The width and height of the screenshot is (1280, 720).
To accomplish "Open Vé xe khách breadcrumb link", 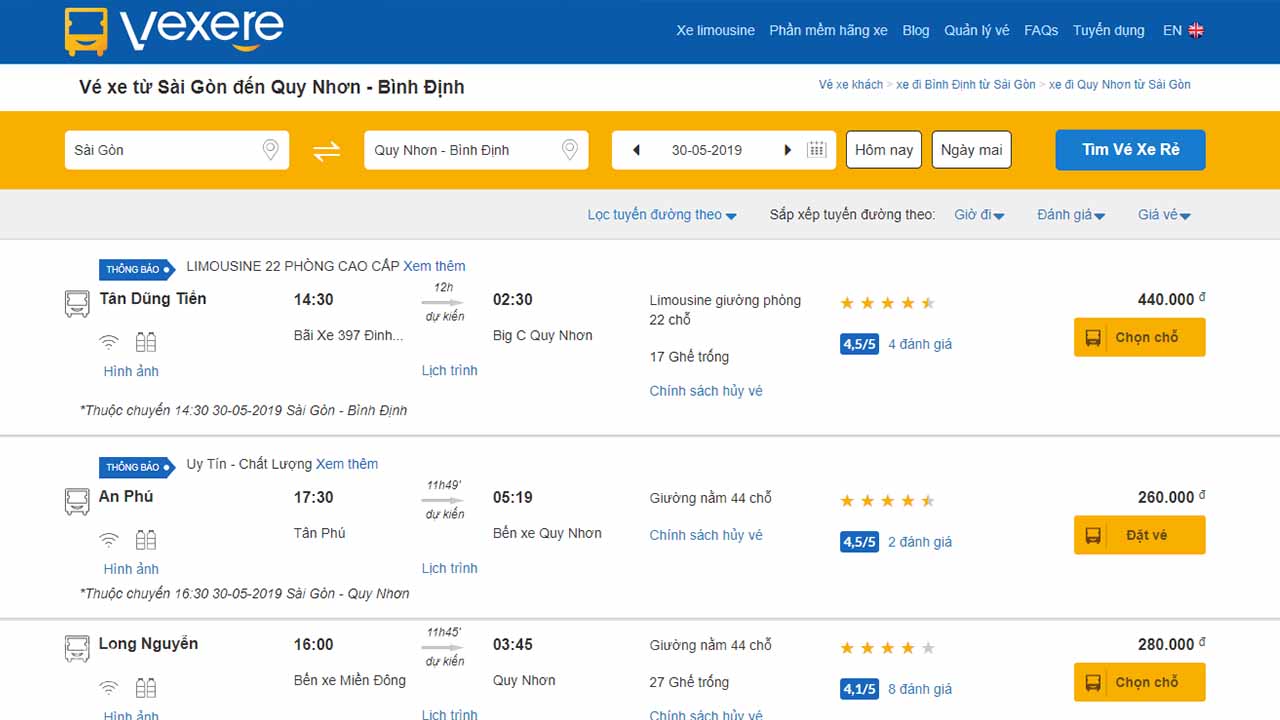I will pyautogui.click(x=851, y=85).
